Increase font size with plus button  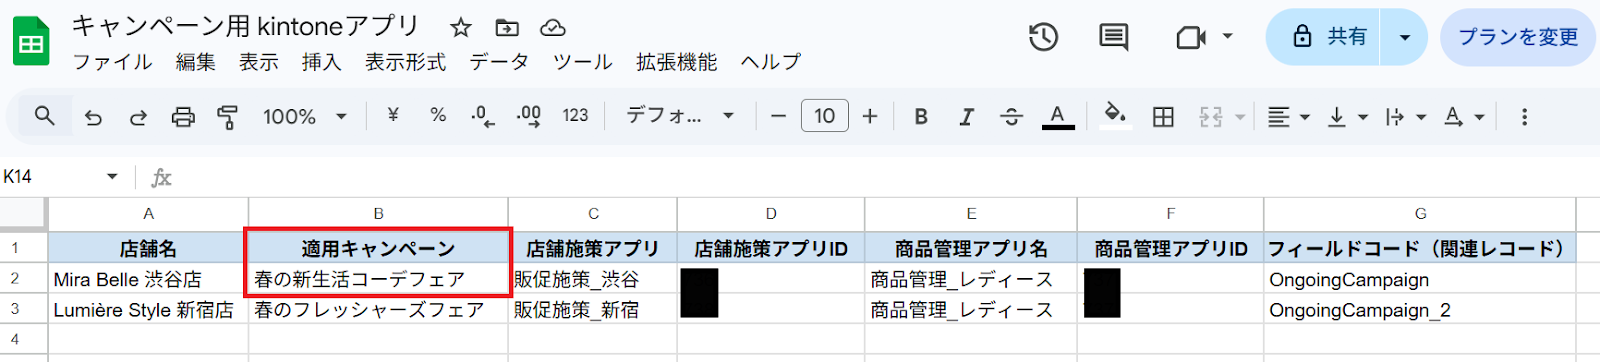[x=870, y=116]
